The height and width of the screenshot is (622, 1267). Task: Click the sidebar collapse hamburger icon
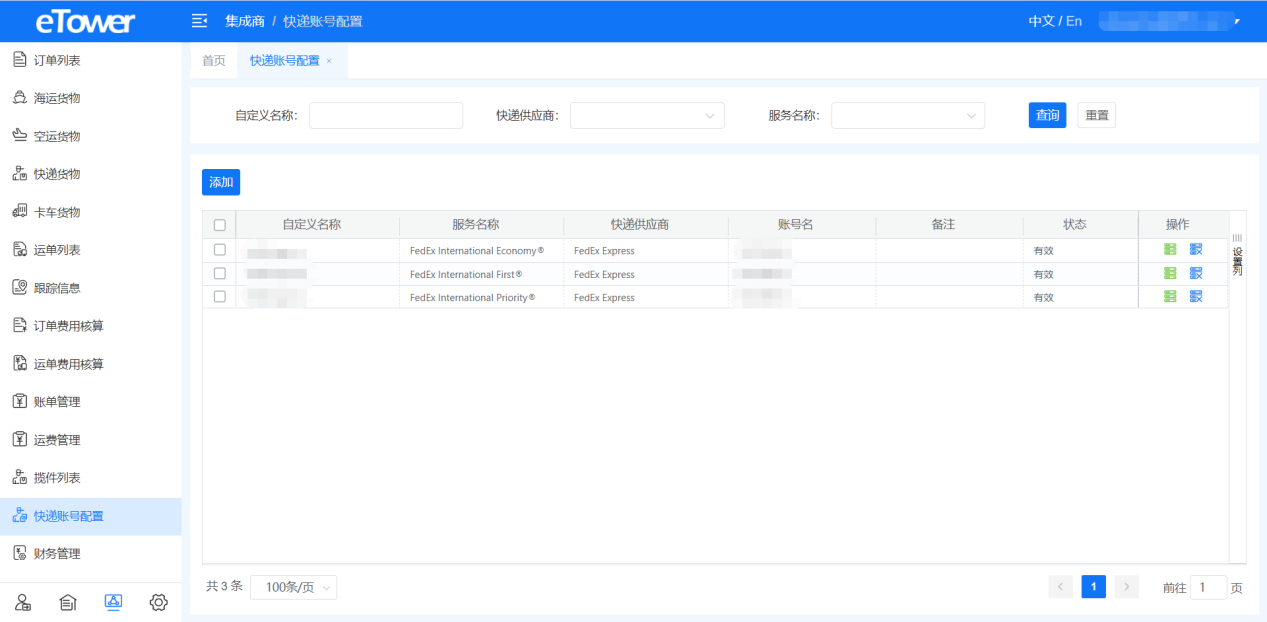pyautogui.click(x=199, y=21)
